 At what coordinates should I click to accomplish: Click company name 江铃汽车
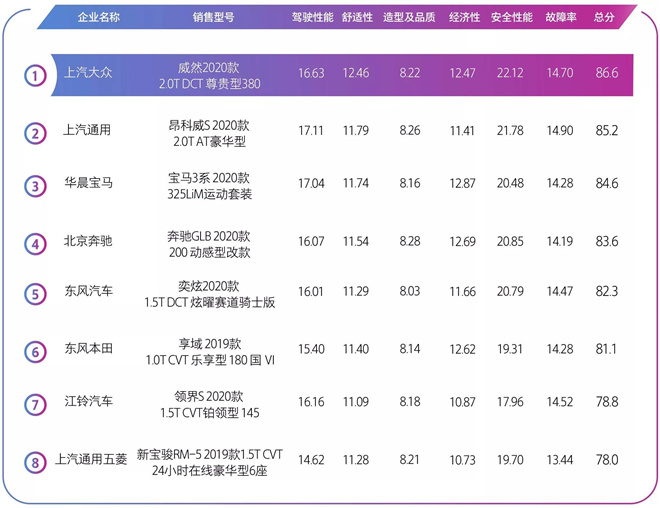[x=88, y=401]
